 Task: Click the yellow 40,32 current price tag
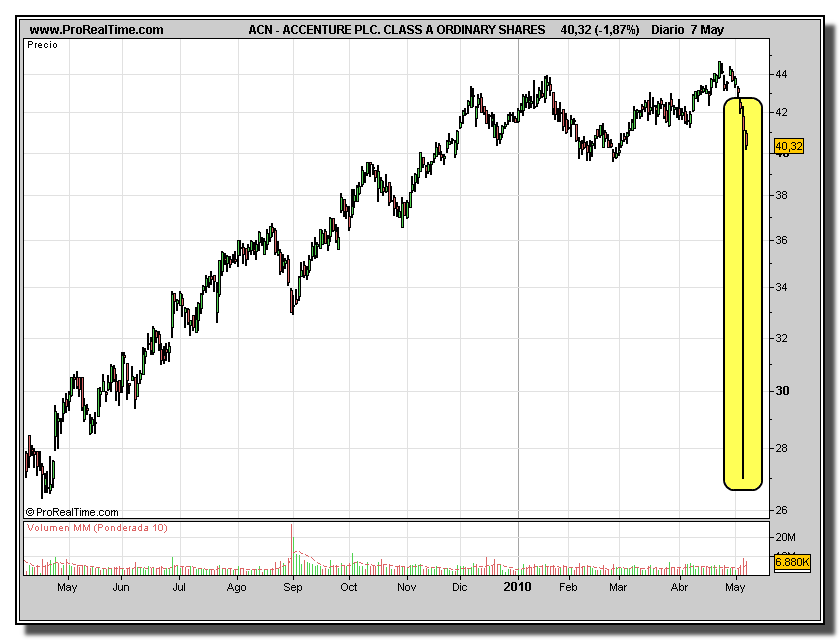[789, 146]
